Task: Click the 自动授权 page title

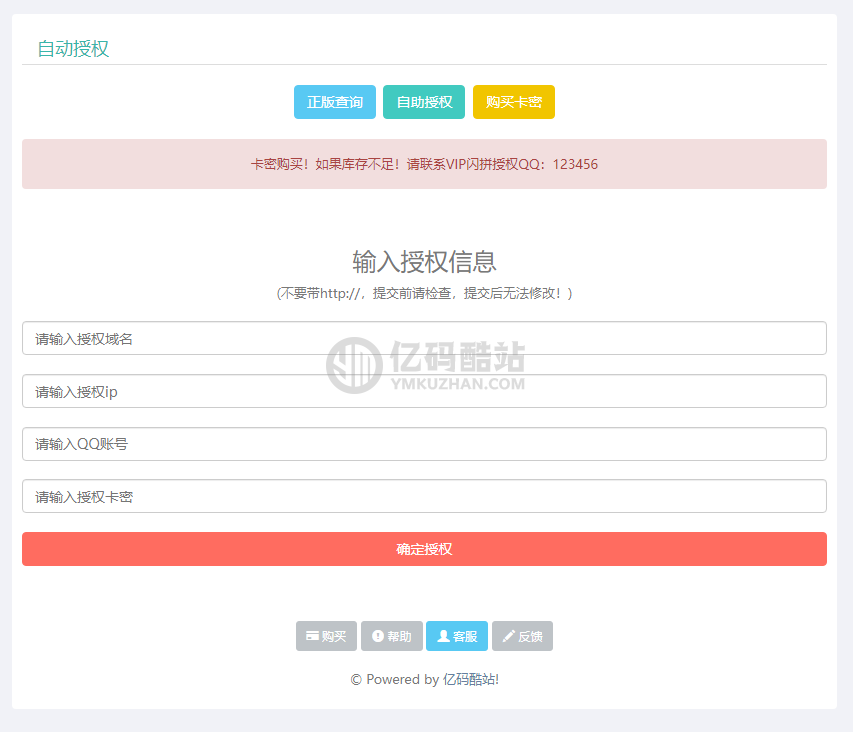Action: tap(73, 49)
